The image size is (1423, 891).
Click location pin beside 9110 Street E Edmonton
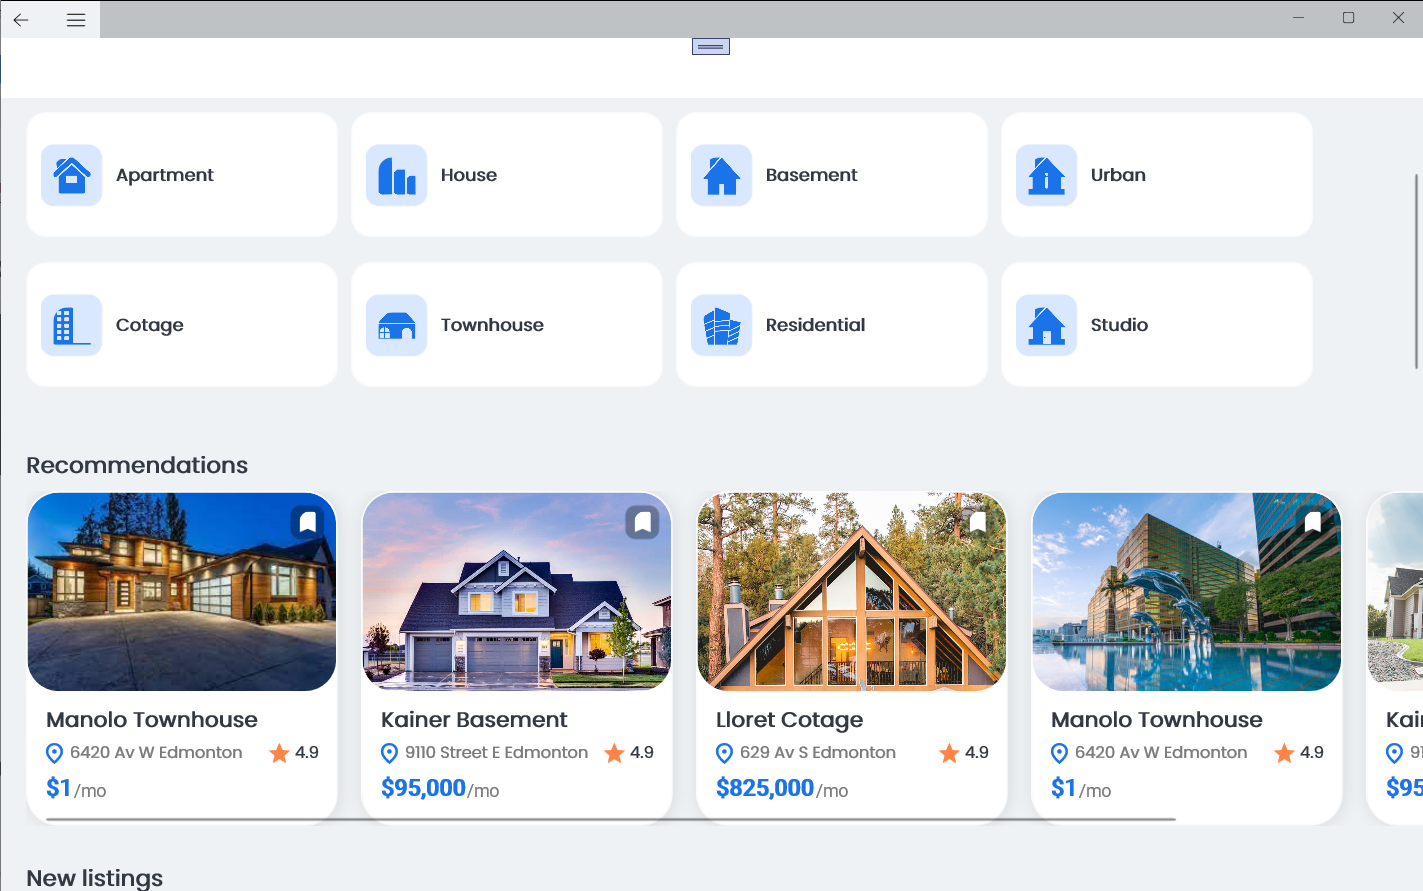[390, 753]
